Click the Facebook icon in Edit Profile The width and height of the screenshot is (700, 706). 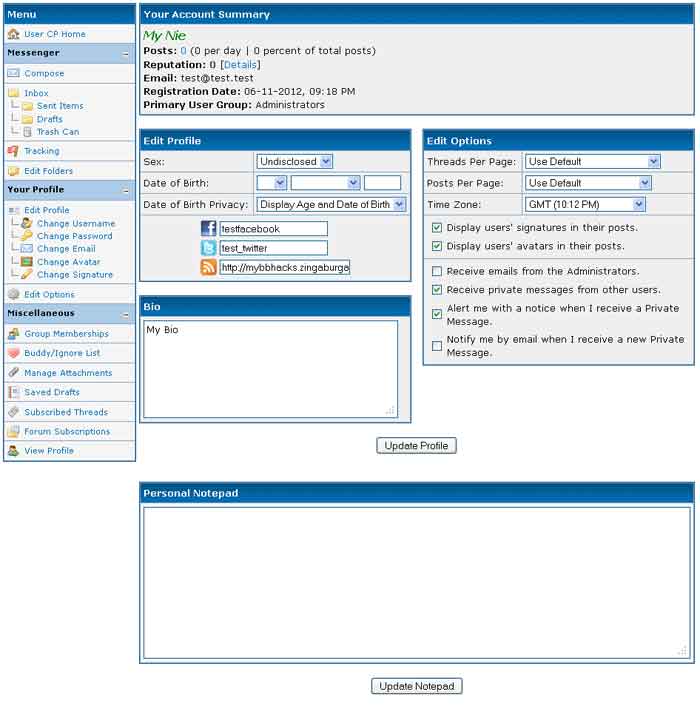[208, 229]
